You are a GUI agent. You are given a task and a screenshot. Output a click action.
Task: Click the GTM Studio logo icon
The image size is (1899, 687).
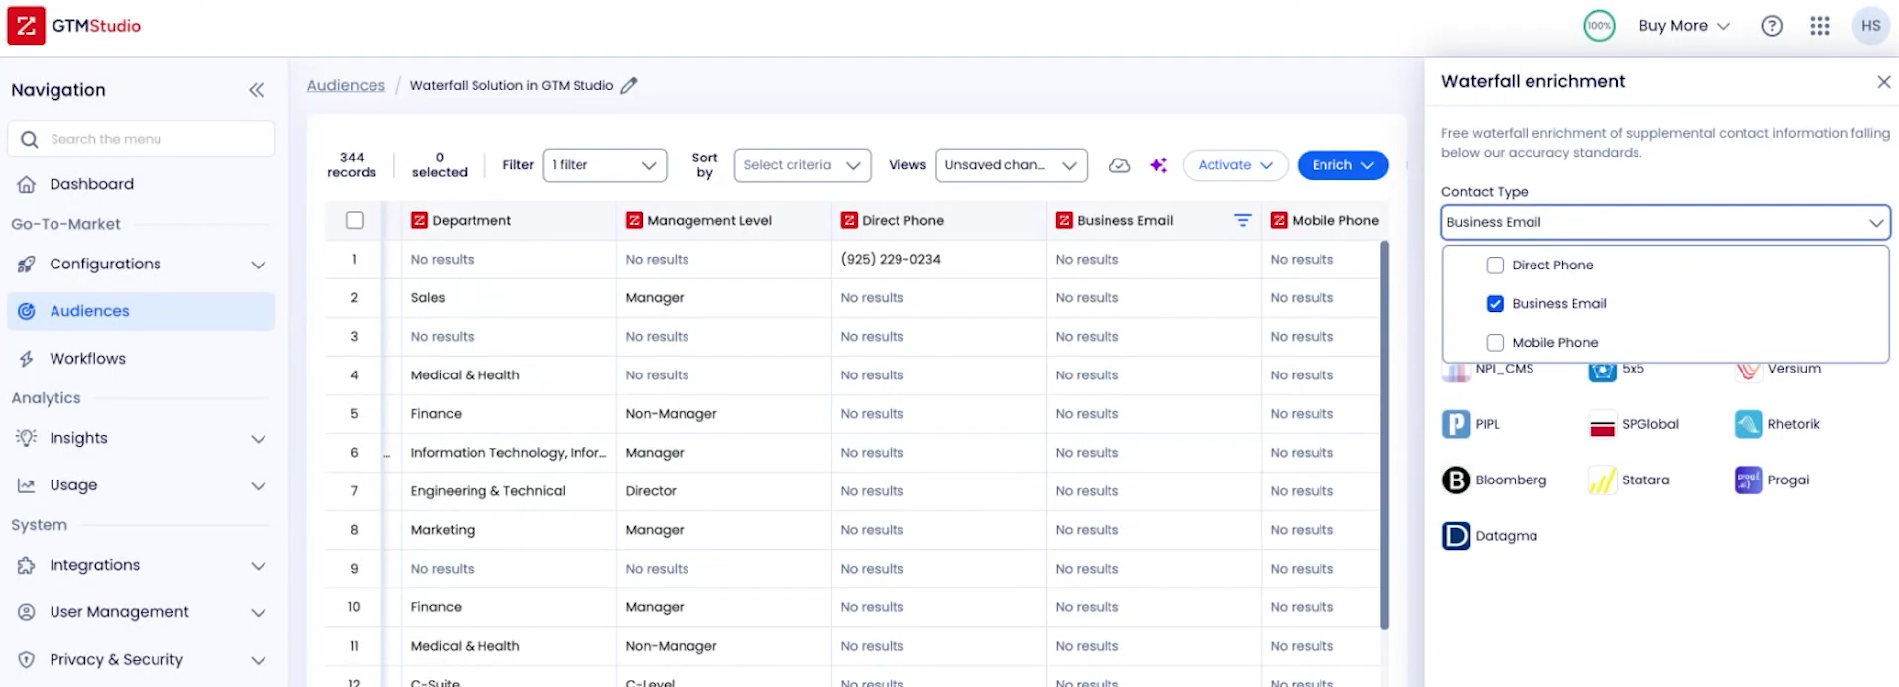26,26
